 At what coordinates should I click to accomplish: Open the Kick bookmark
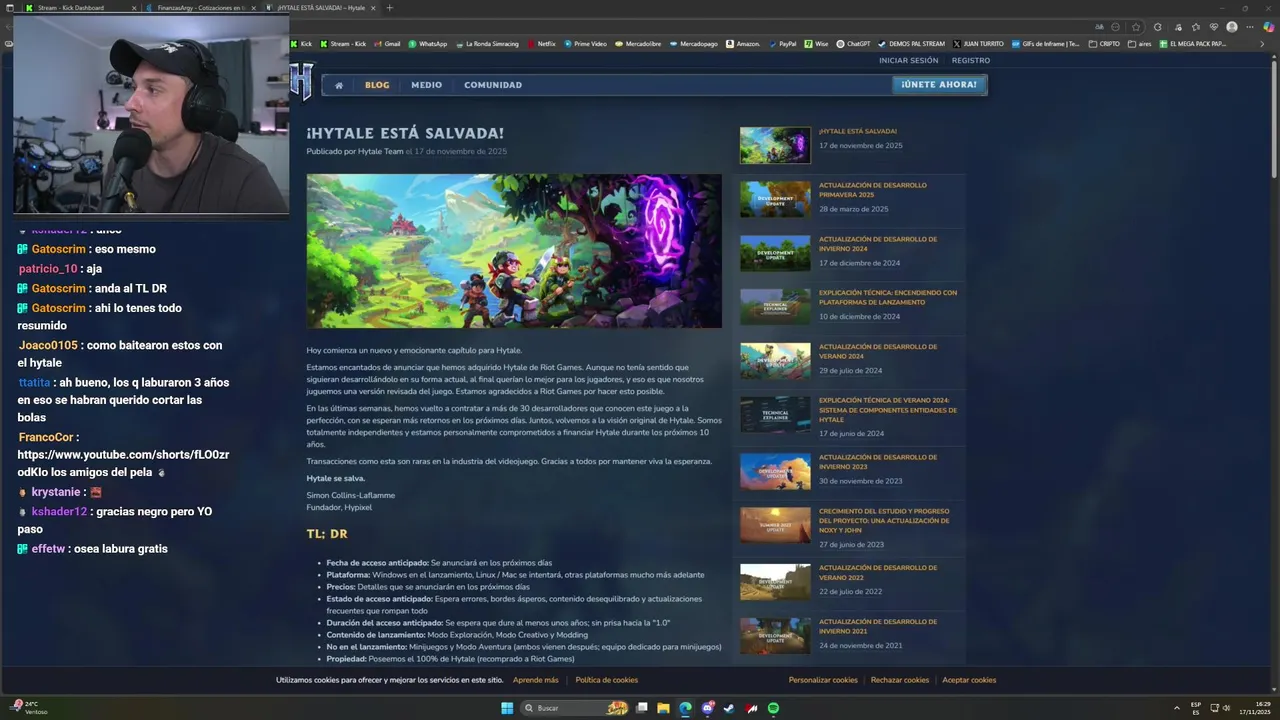point(301,44)
